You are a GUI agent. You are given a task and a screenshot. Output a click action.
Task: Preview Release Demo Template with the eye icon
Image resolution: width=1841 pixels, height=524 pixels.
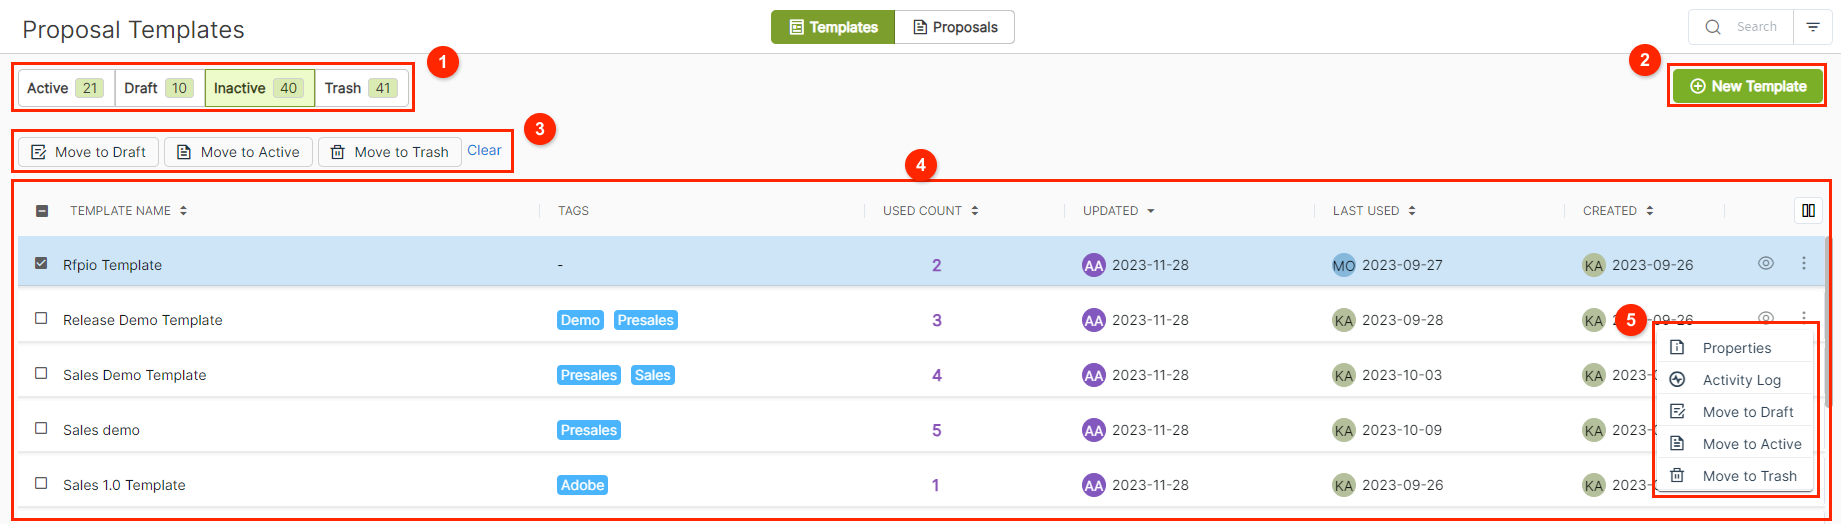point(1766,318)
